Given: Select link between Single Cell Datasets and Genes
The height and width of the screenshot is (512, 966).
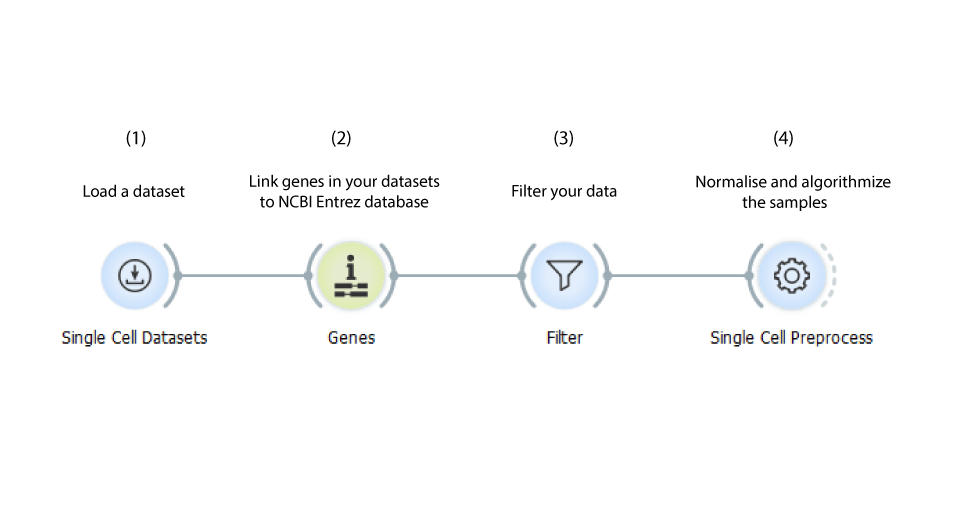Looking at the screenshot, I should (243, 275).
